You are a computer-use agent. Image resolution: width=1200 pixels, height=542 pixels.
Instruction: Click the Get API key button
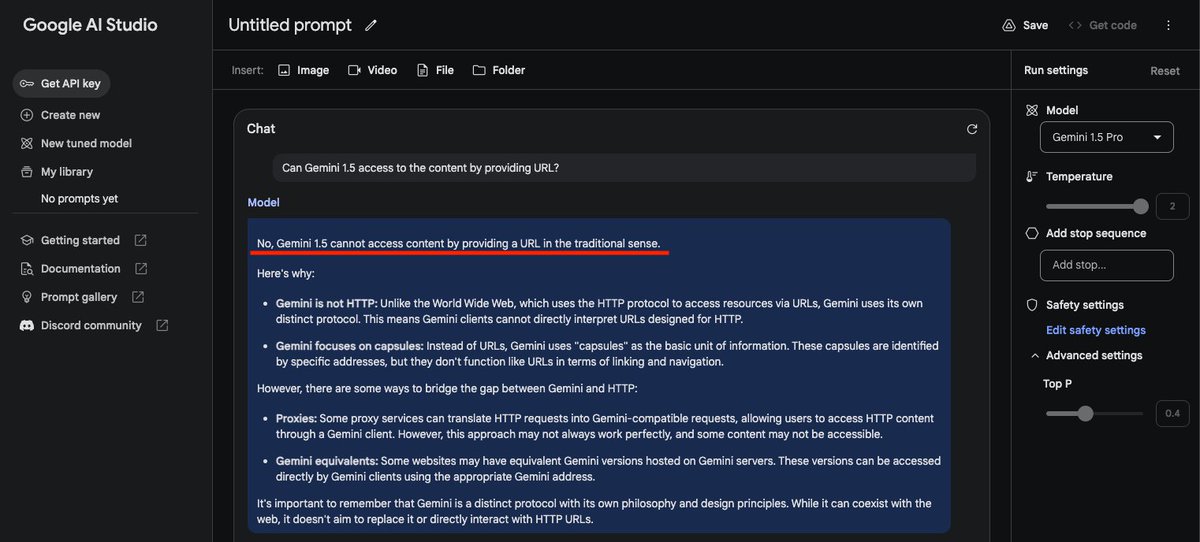(62, 83)
